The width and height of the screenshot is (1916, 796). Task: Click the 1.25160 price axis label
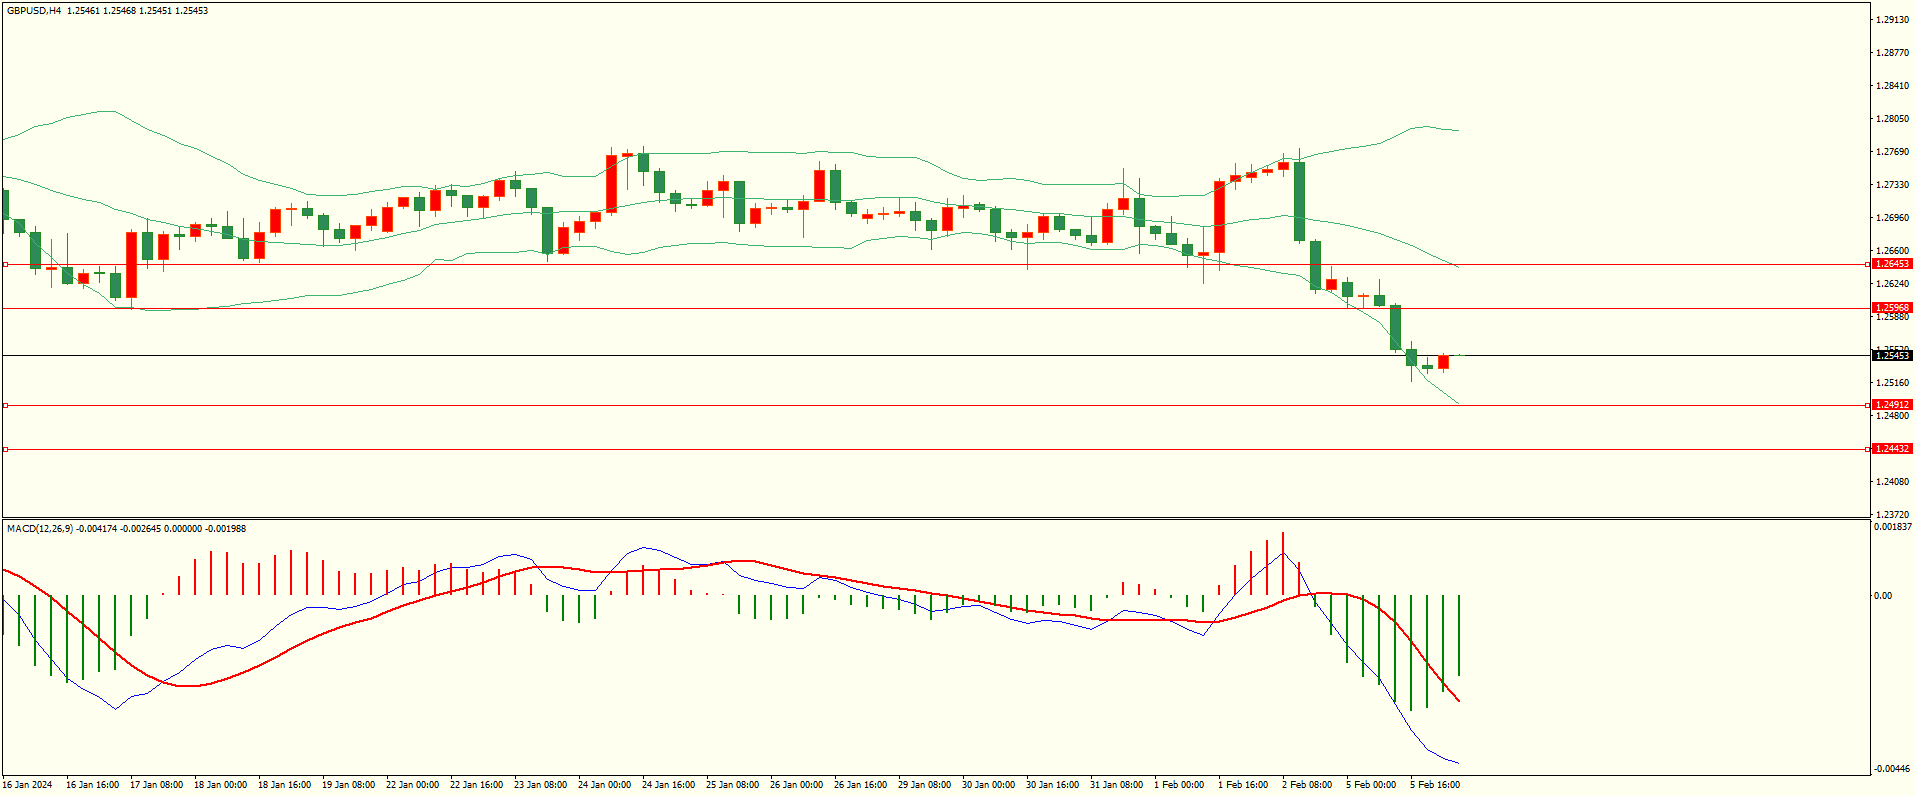click(x=1893, y=383)
